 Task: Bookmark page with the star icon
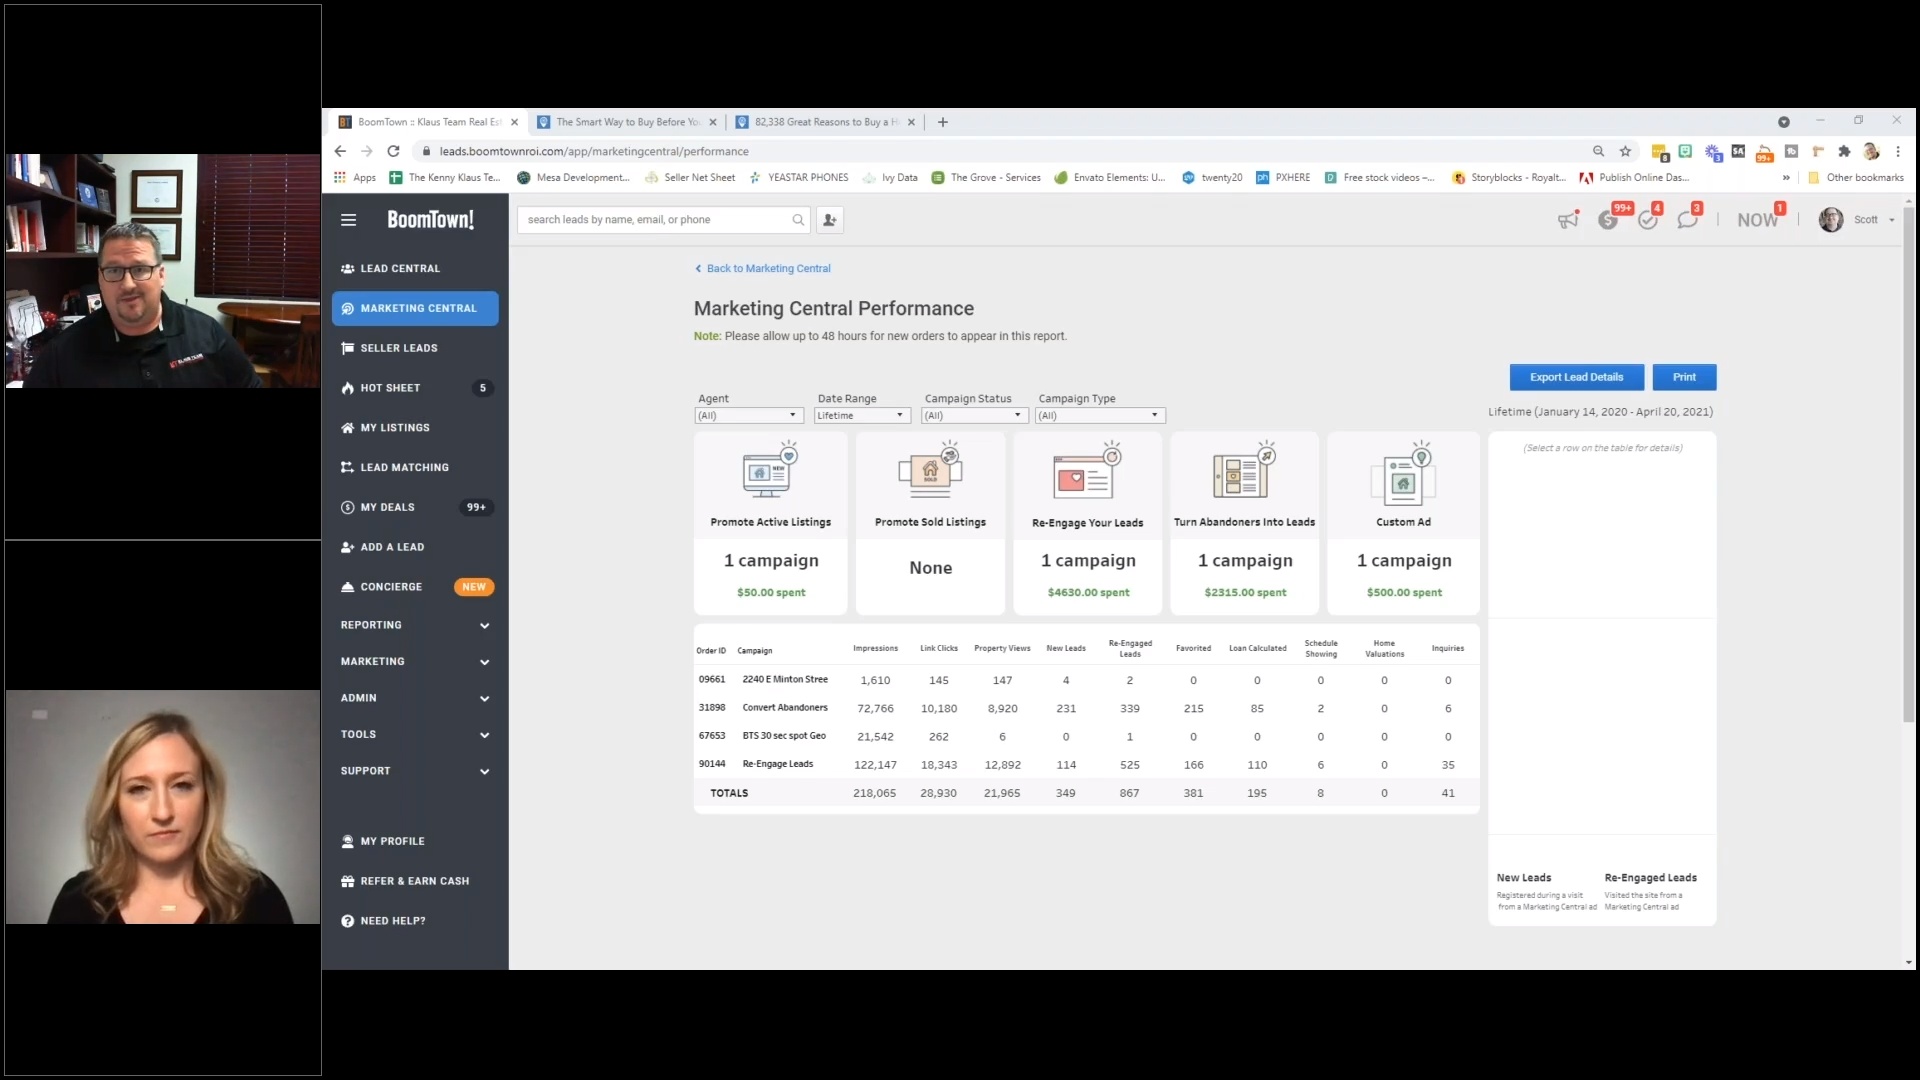click(x=1625, y=151)
